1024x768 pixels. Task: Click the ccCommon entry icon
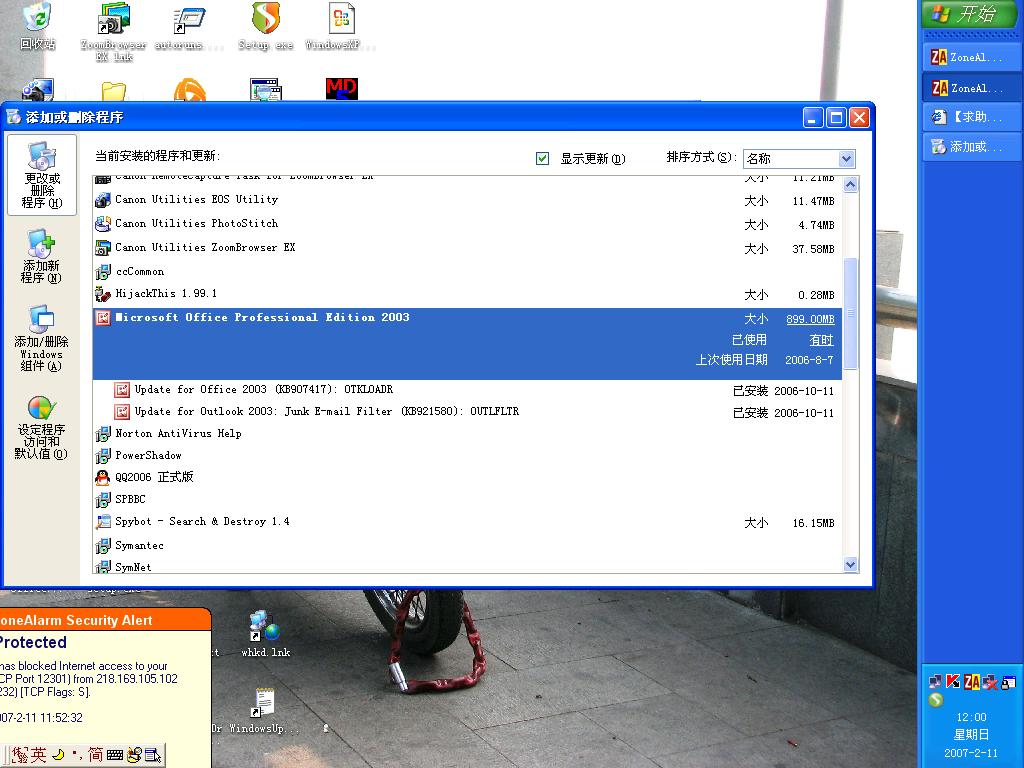103,272
